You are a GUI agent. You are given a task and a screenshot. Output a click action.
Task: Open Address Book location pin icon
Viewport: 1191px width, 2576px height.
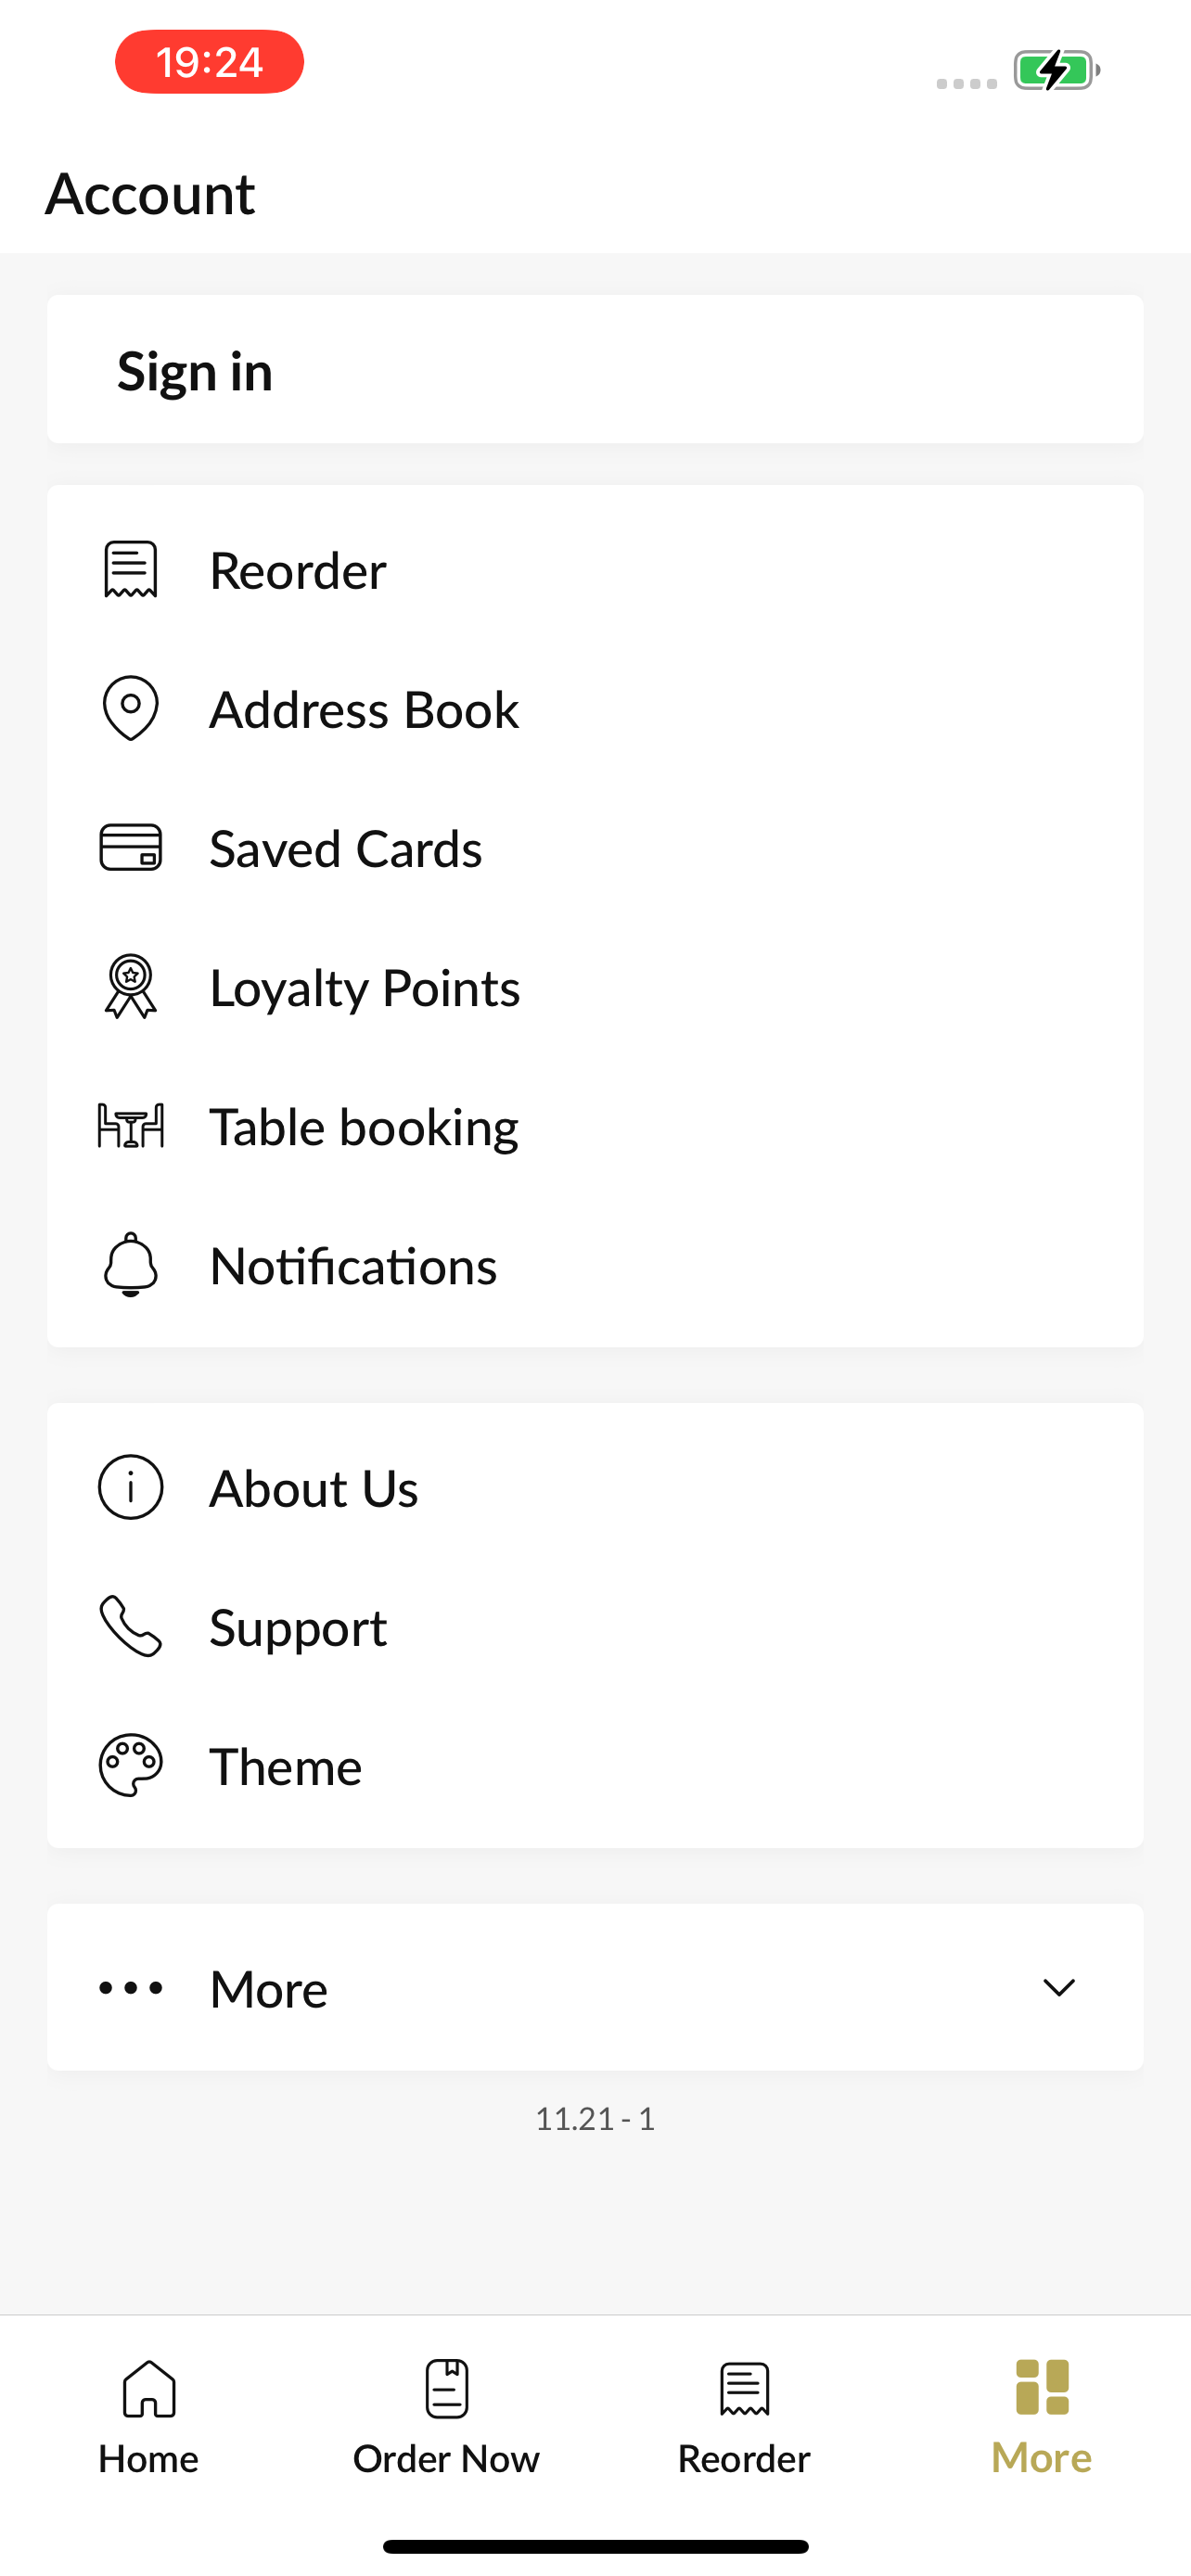(x=131, y=709)
